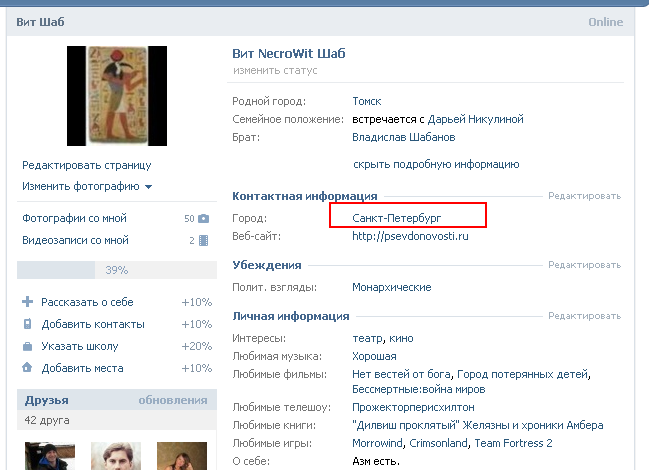Open Дарьей Никулиной profile link

[x=476, y=119]
